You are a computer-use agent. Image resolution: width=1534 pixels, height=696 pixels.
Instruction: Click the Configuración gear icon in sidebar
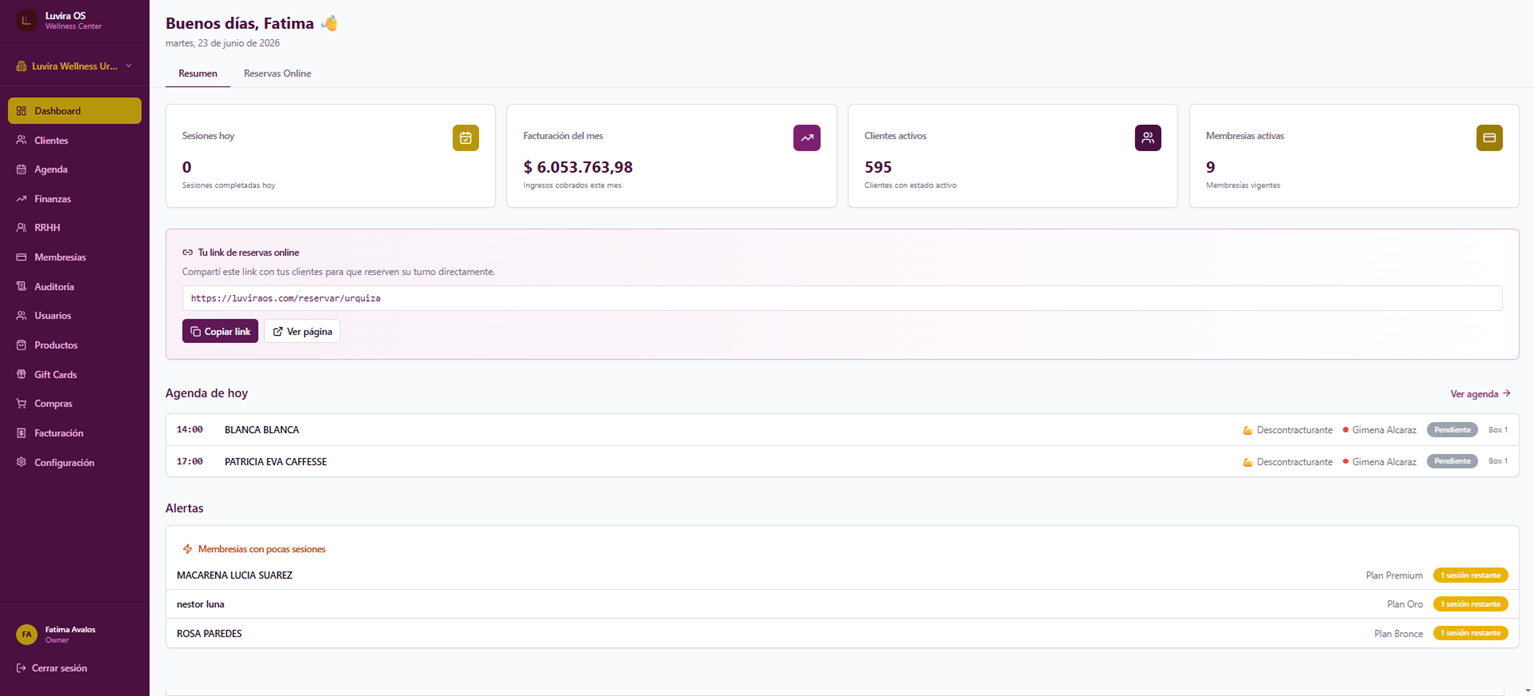tap(21, 462)
